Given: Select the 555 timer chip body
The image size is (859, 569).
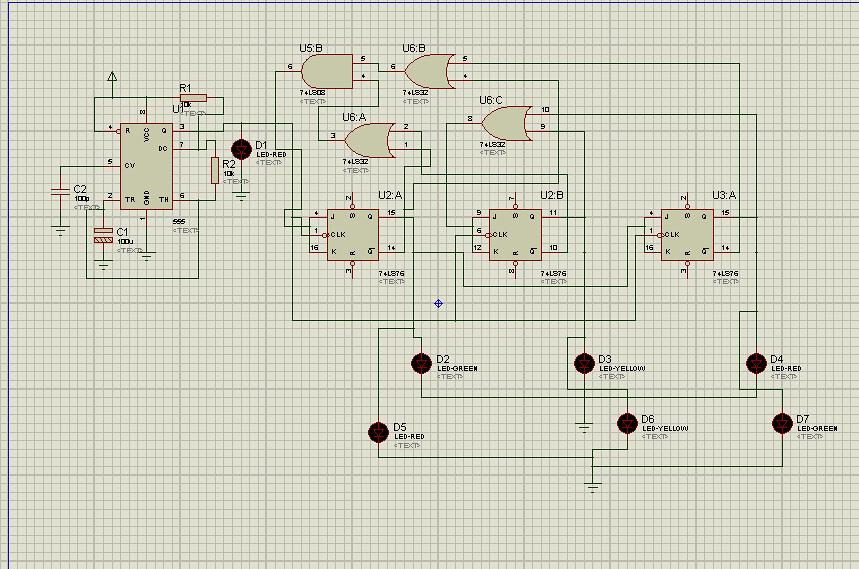Looking at the screenshot, I should coord(146,166).
